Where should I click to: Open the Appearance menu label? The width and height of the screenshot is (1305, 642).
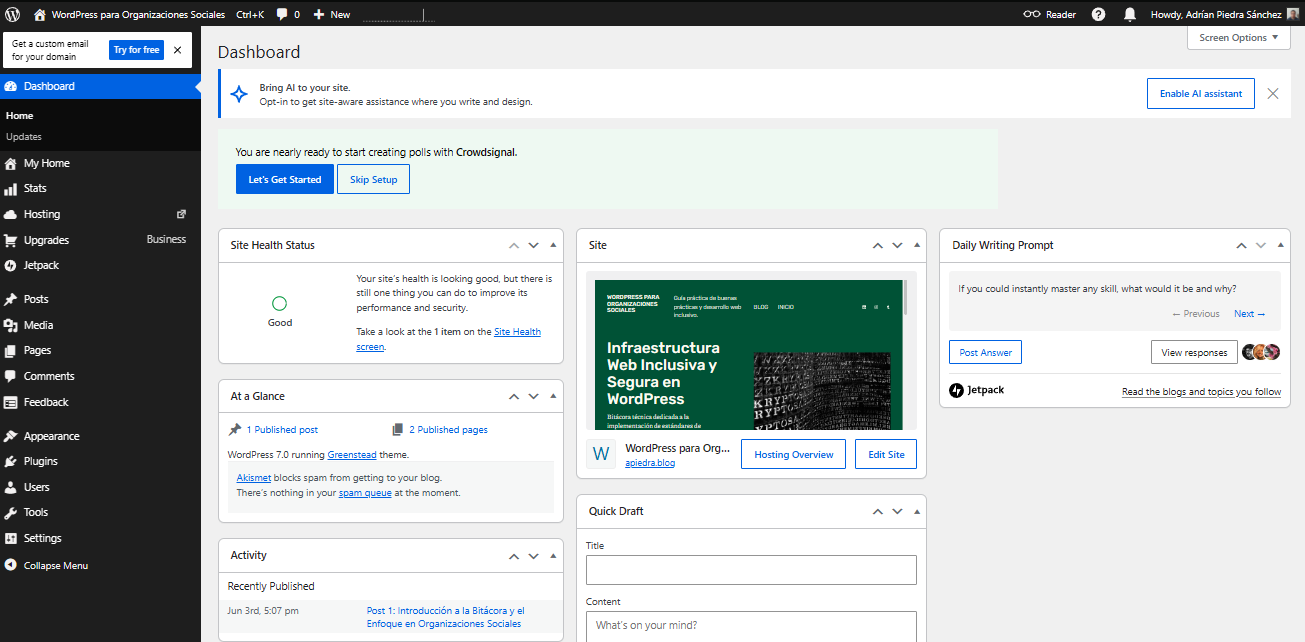click(x=52, y=436)
